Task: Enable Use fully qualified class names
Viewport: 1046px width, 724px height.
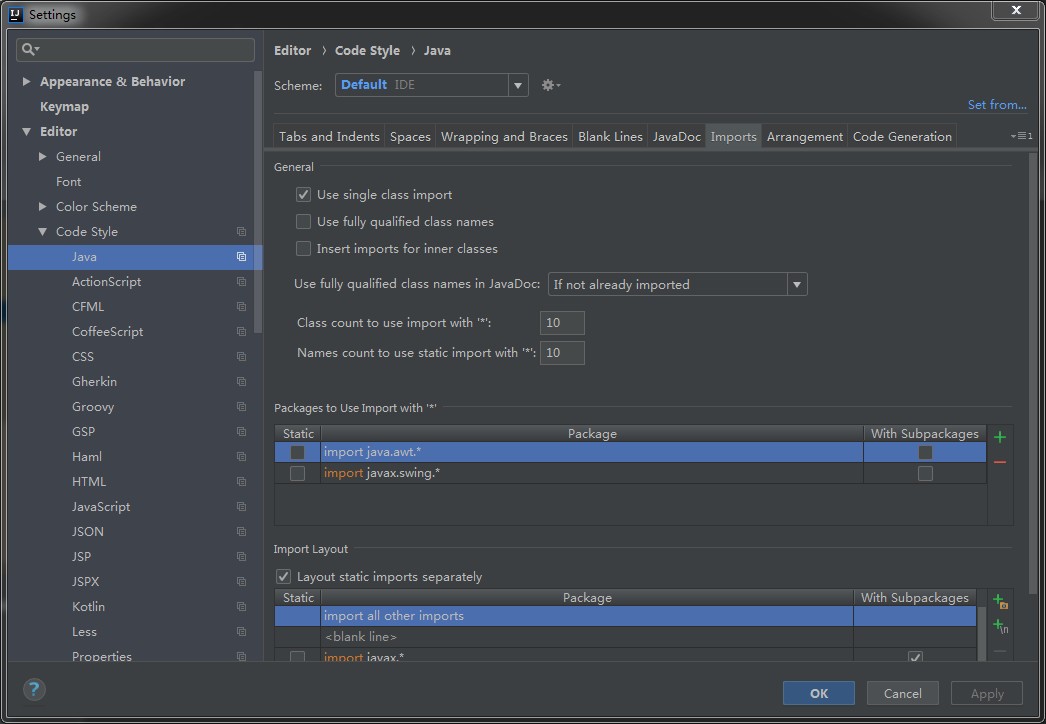Action: 304,222
